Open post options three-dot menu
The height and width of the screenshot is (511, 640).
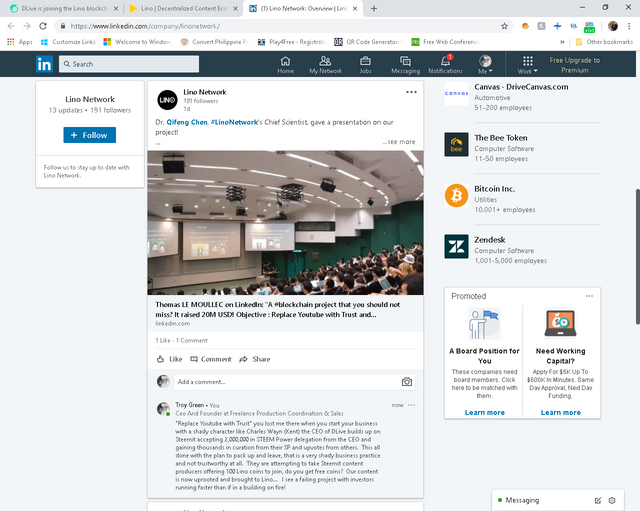(x=411, y=92)
